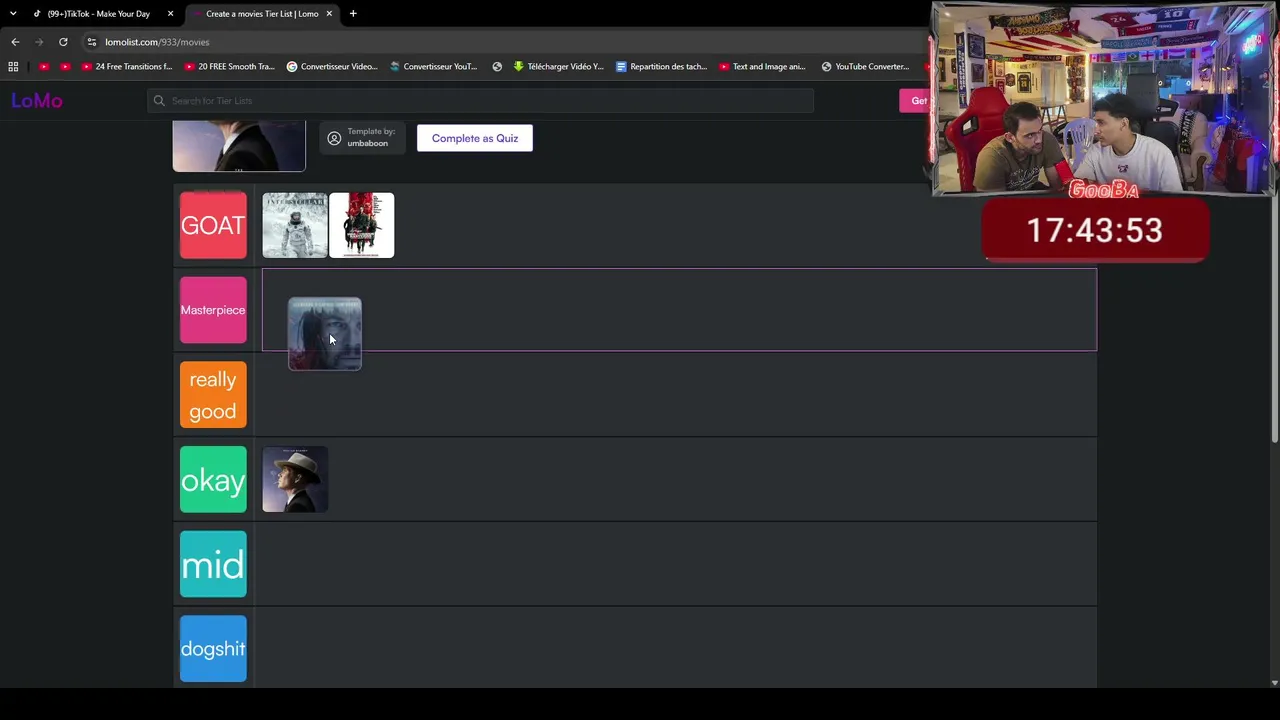Select the dogshit tier label

click(x=213, y=649)
